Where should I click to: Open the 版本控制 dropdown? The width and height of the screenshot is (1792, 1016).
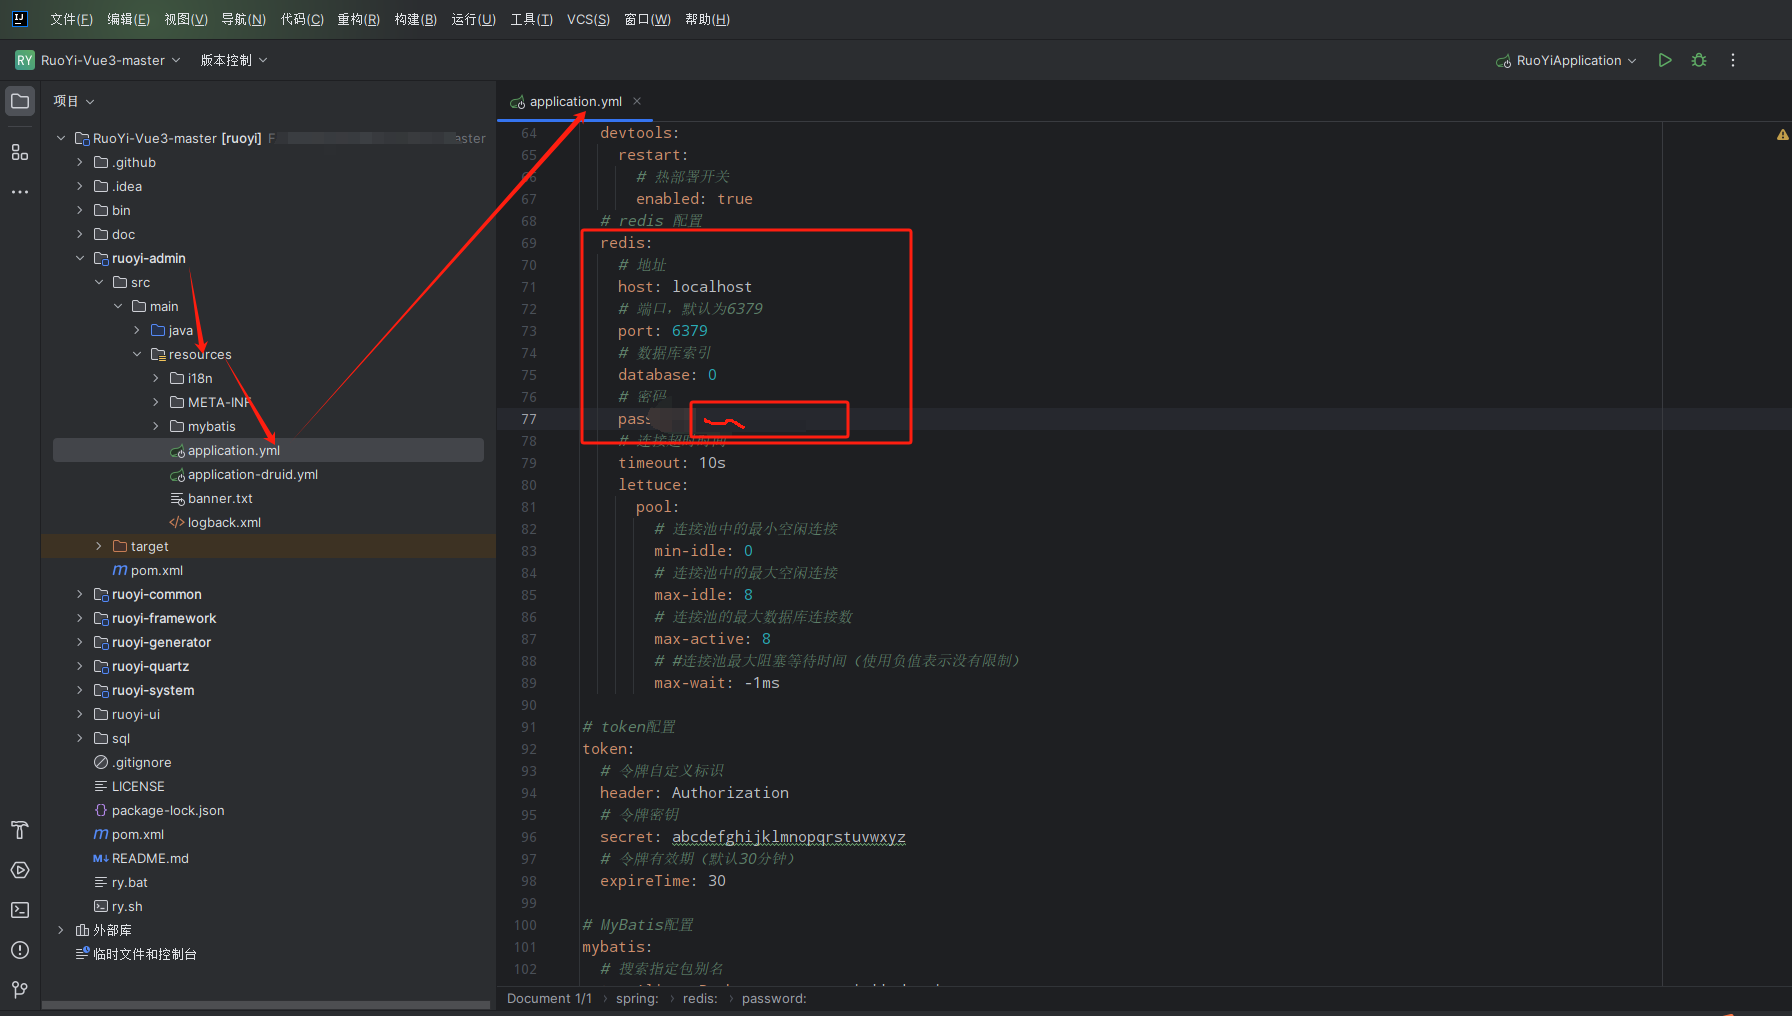(x=234, y=60)
